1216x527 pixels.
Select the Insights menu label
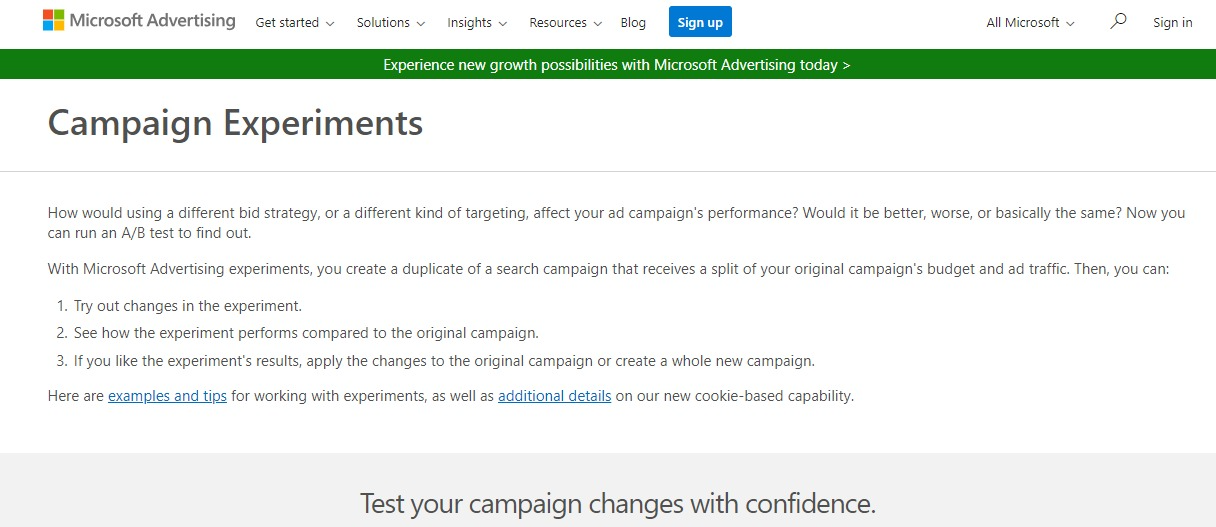click(469, 22)
